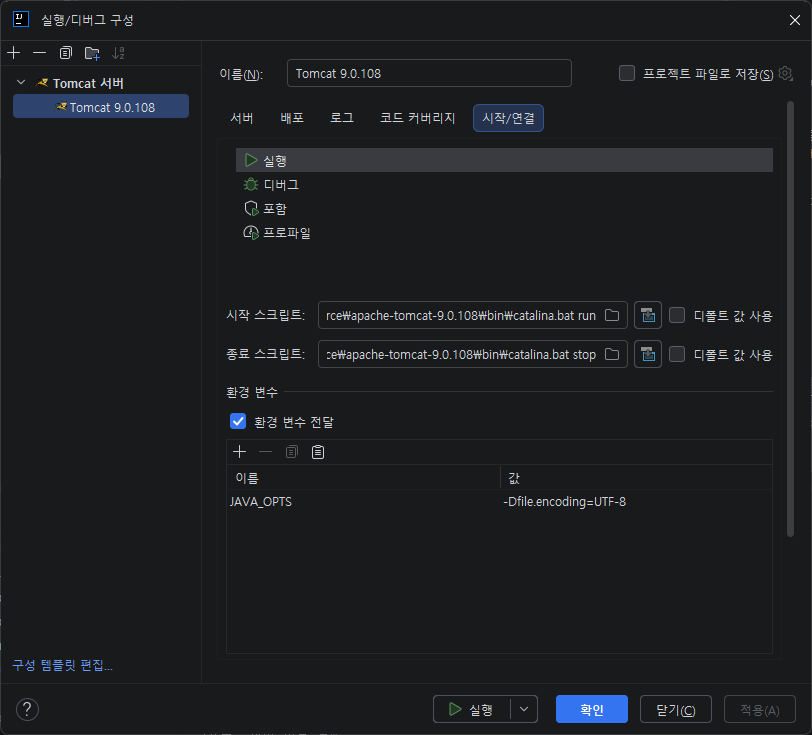Select the 시작/연결 tab

tap(509, 118)
